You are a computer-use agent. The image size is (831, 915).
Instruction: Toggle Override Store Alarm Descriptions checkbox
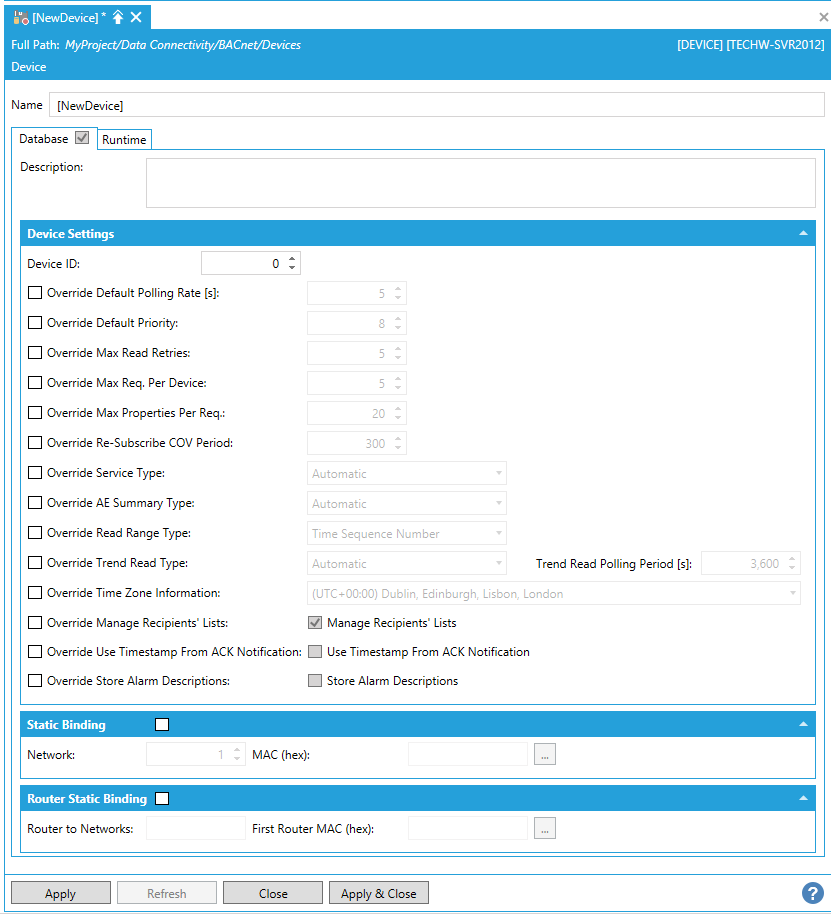coord(35,681)
